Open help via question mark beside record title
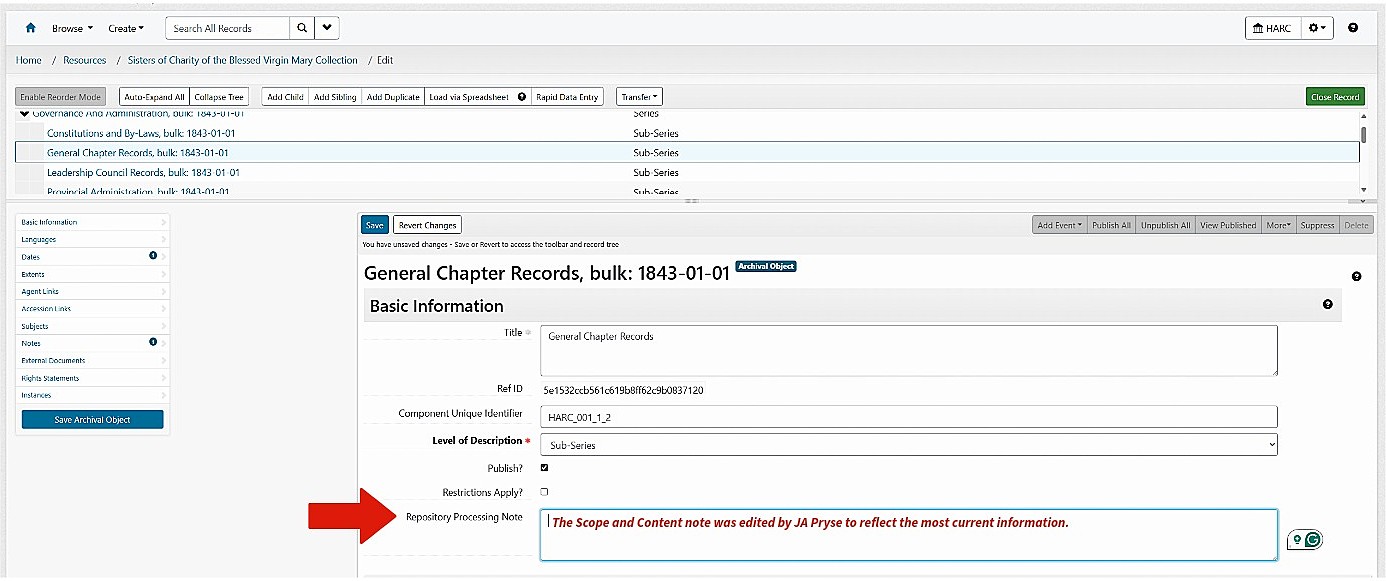The height and width of the screenshot is (581, 1386). click(x=1356, y=276)
